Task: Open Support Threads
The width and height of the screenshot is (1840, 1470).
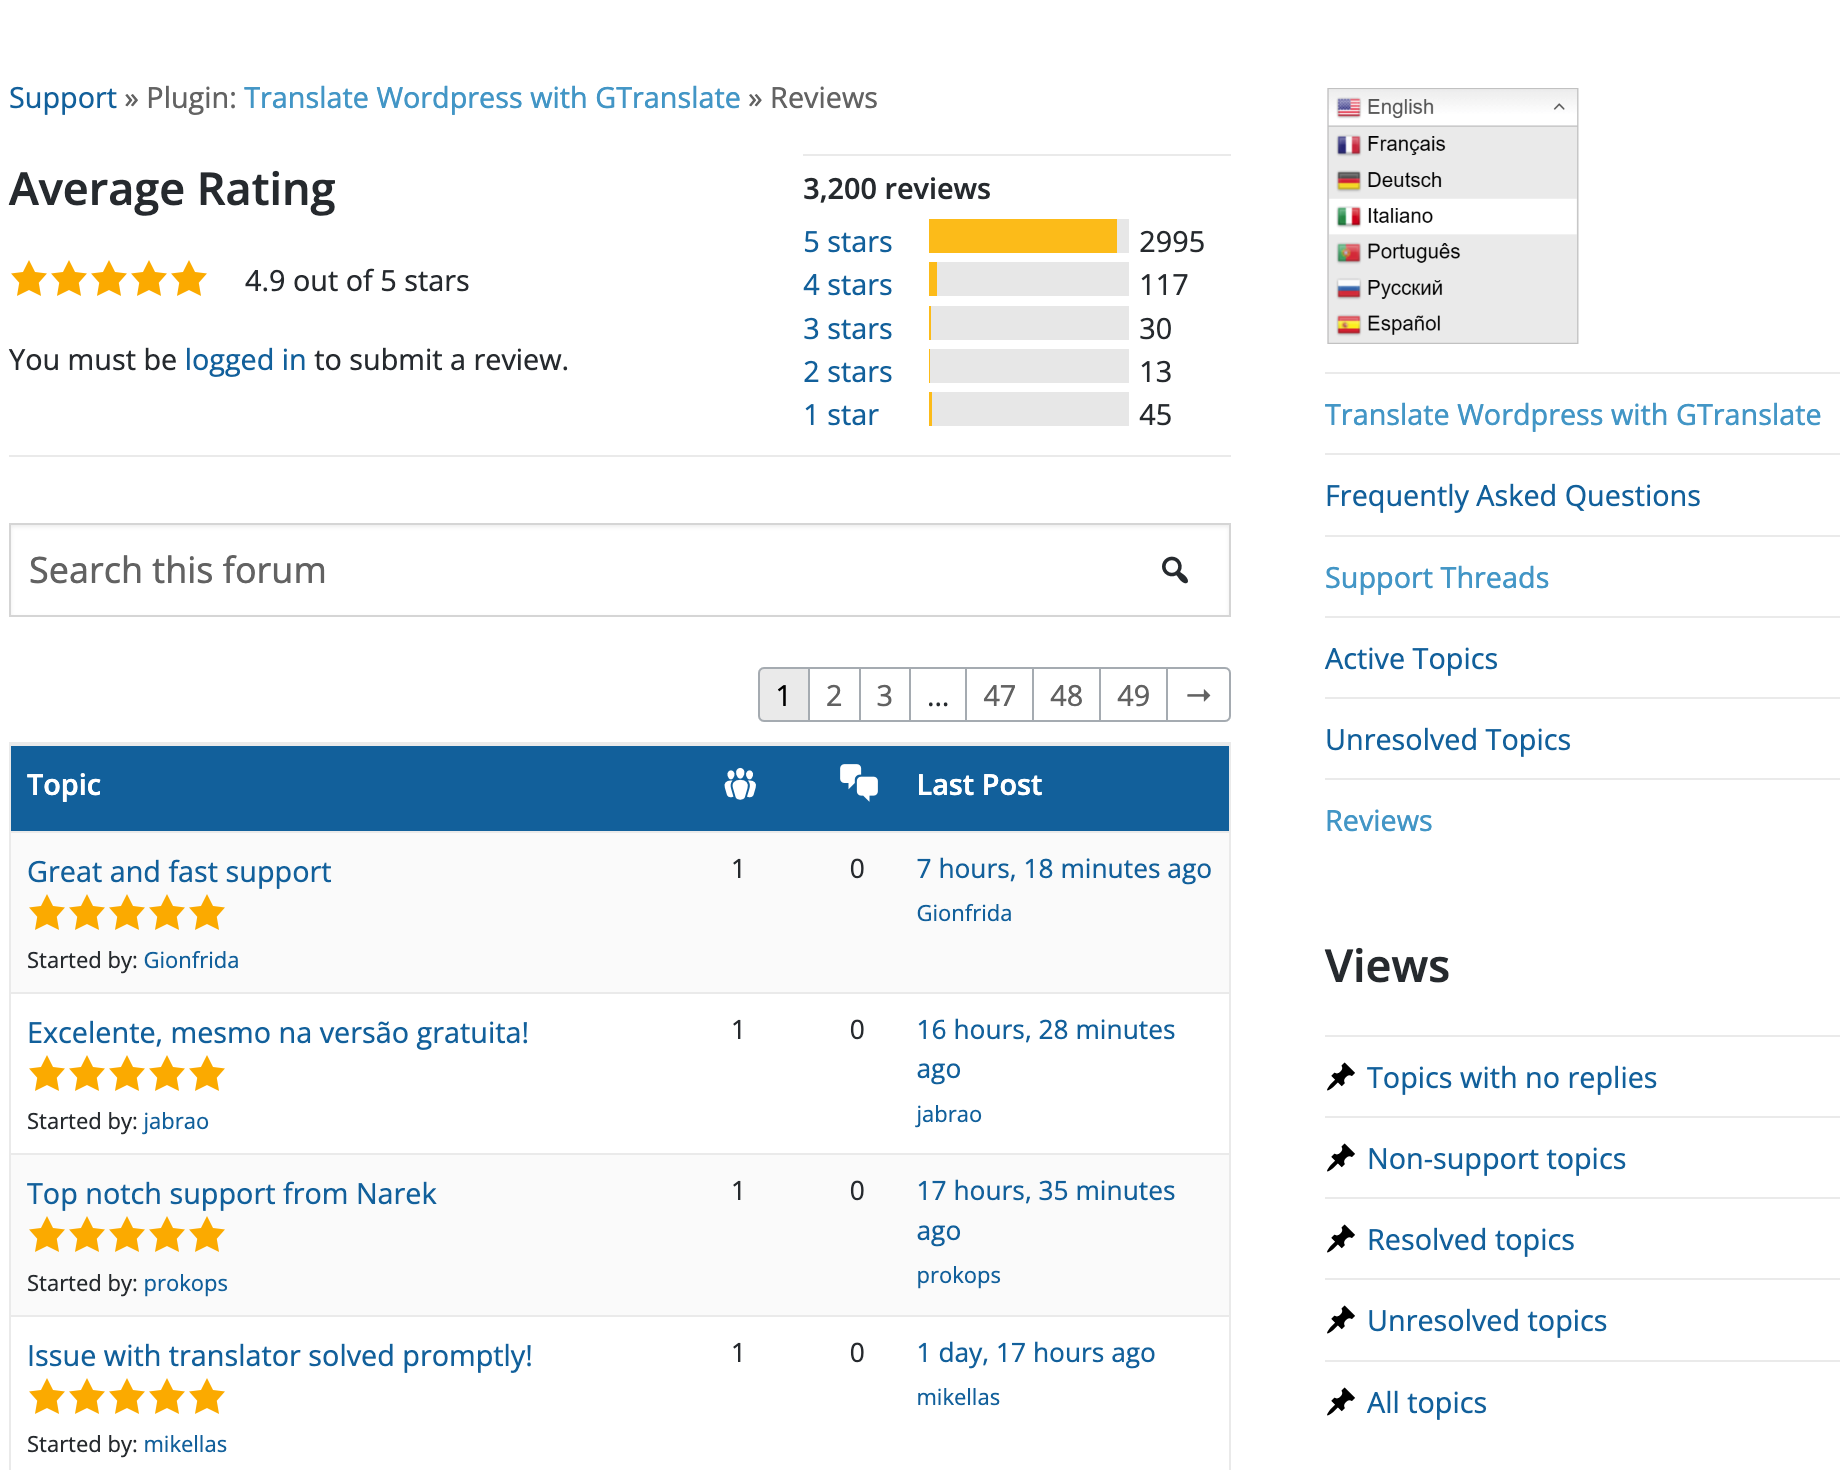Action: click(x=1437, y=578)
